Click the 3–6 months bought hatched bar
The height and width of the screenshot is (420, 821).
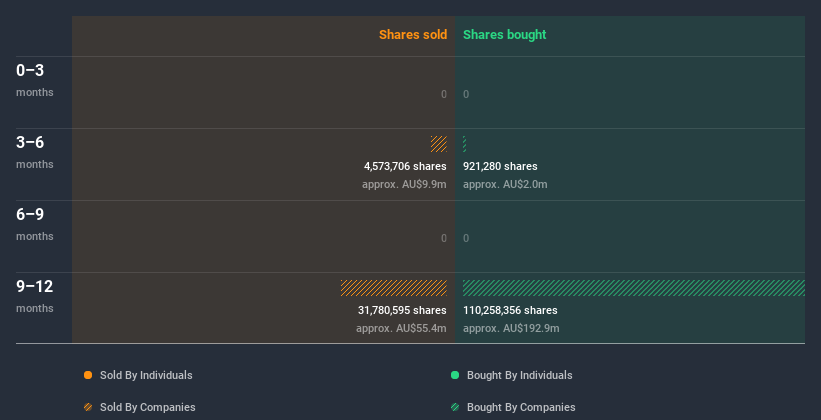coord(464,144)
